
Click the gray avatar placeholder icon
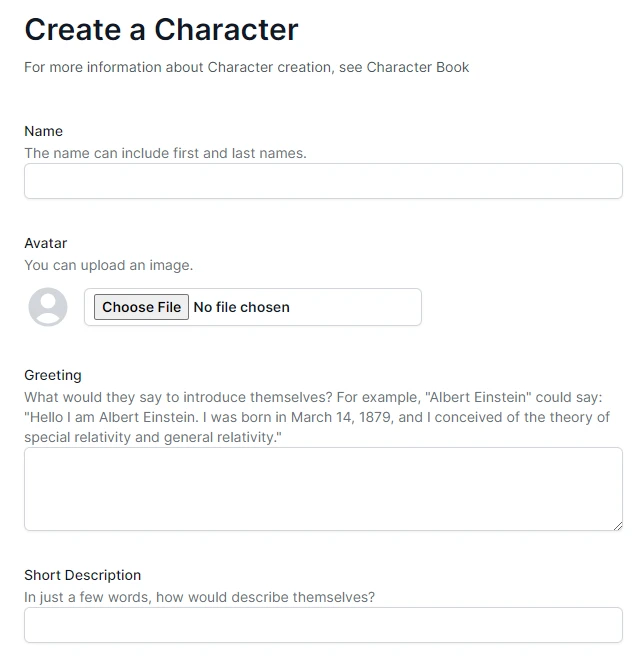pos(48,307)
